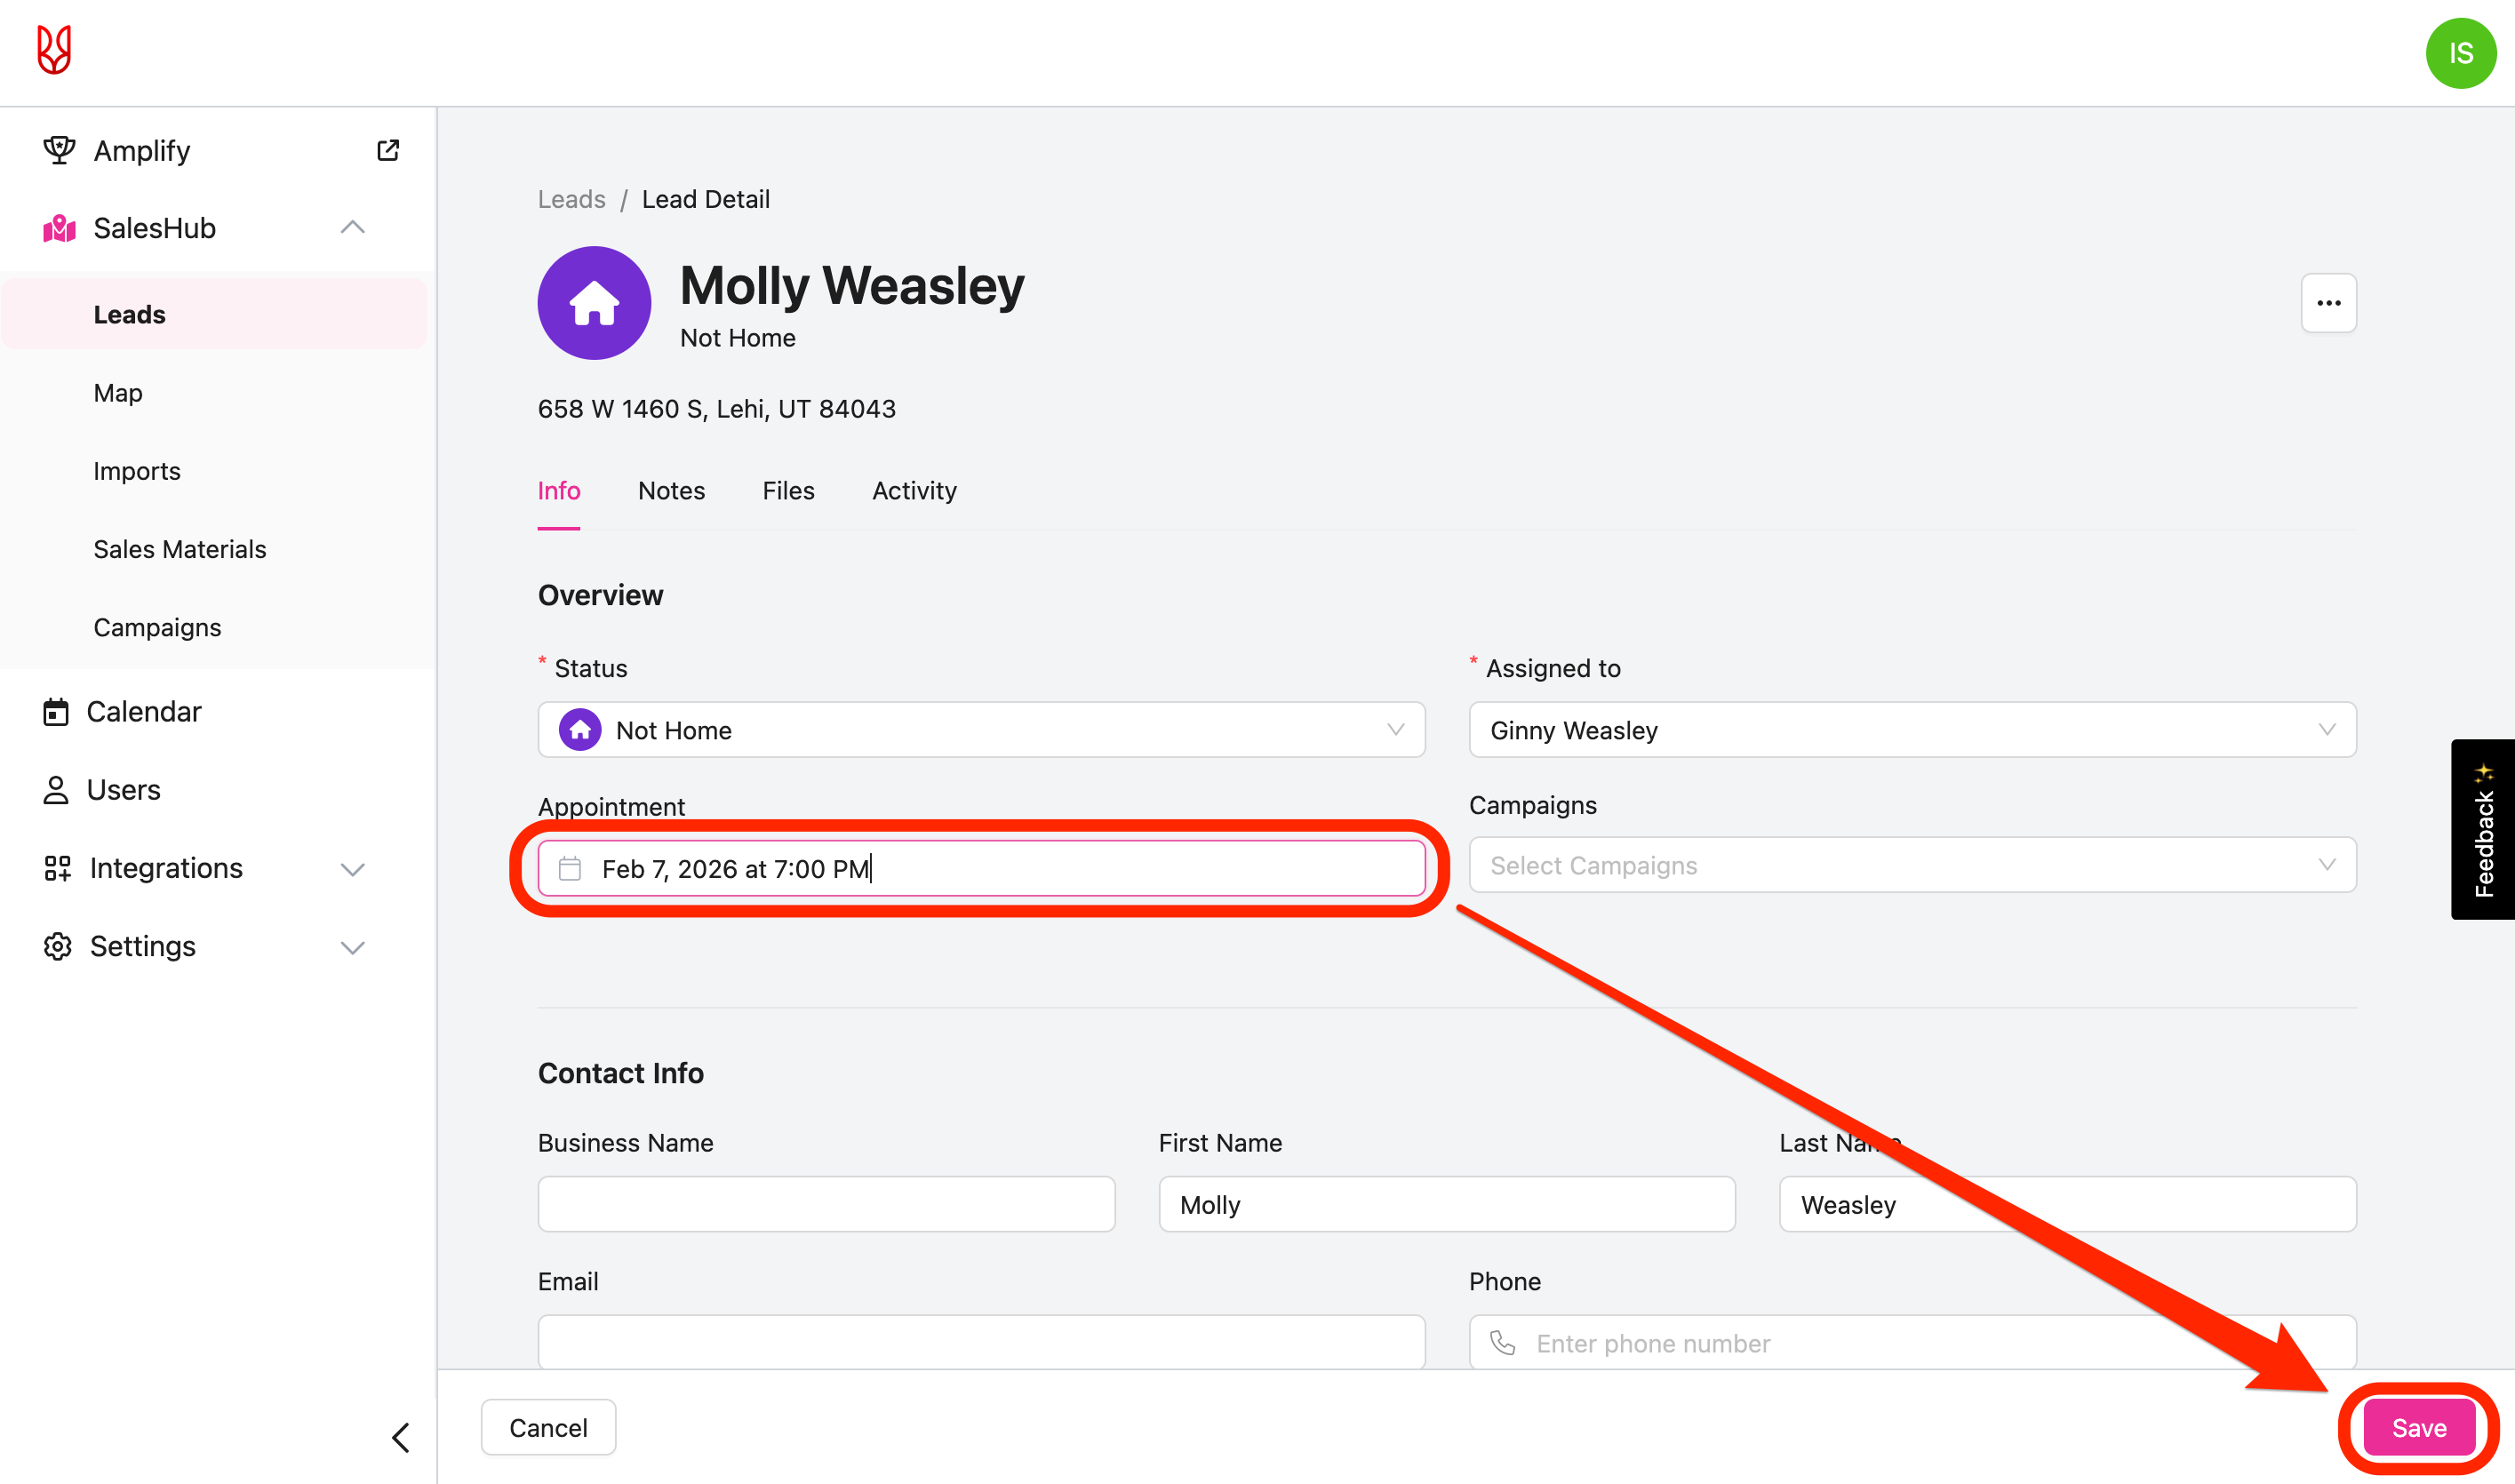Image resolution: width=2515 pixels, height=1484 pixels.
Task: Switch to the Notes tab
Action: point(671,491)
